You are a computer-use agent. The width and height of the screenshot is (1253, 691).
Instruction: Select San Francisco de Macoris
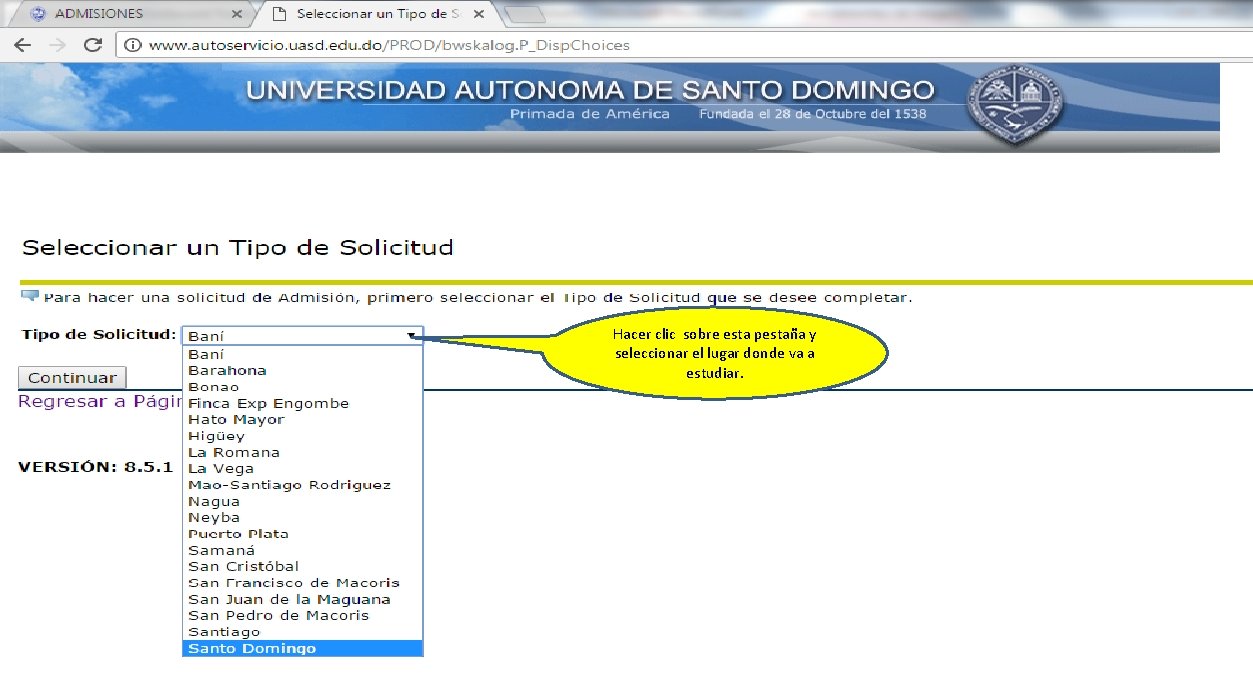pyautogui.click(x=303, y=583)
